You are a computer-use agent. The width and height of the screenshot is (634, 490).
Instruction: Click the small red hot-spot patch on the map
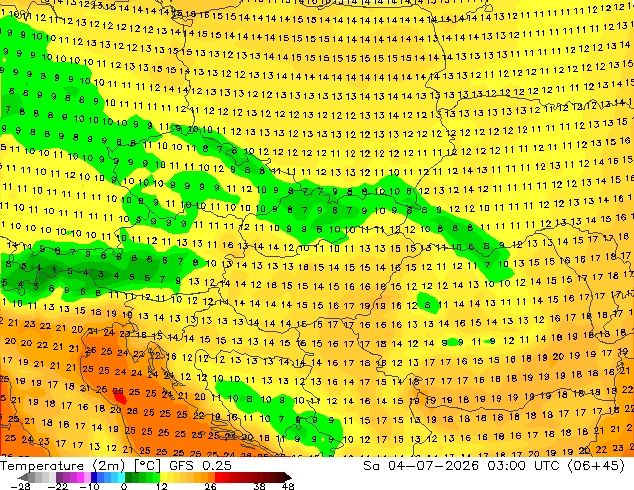coord(120,397)
